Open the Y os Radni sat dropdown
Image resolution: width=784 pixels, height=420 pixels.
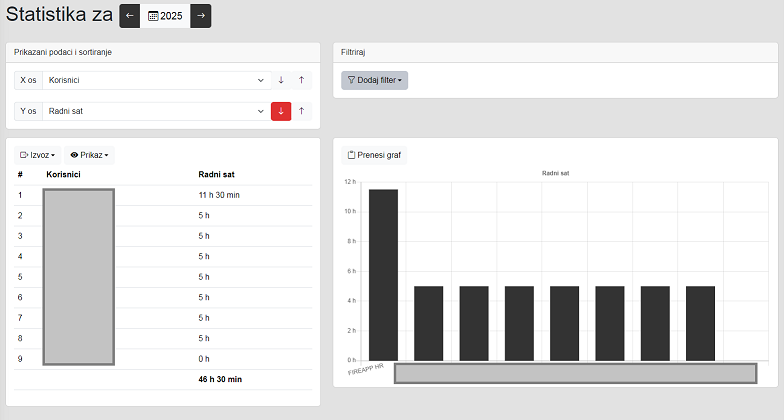click(156, 111)
